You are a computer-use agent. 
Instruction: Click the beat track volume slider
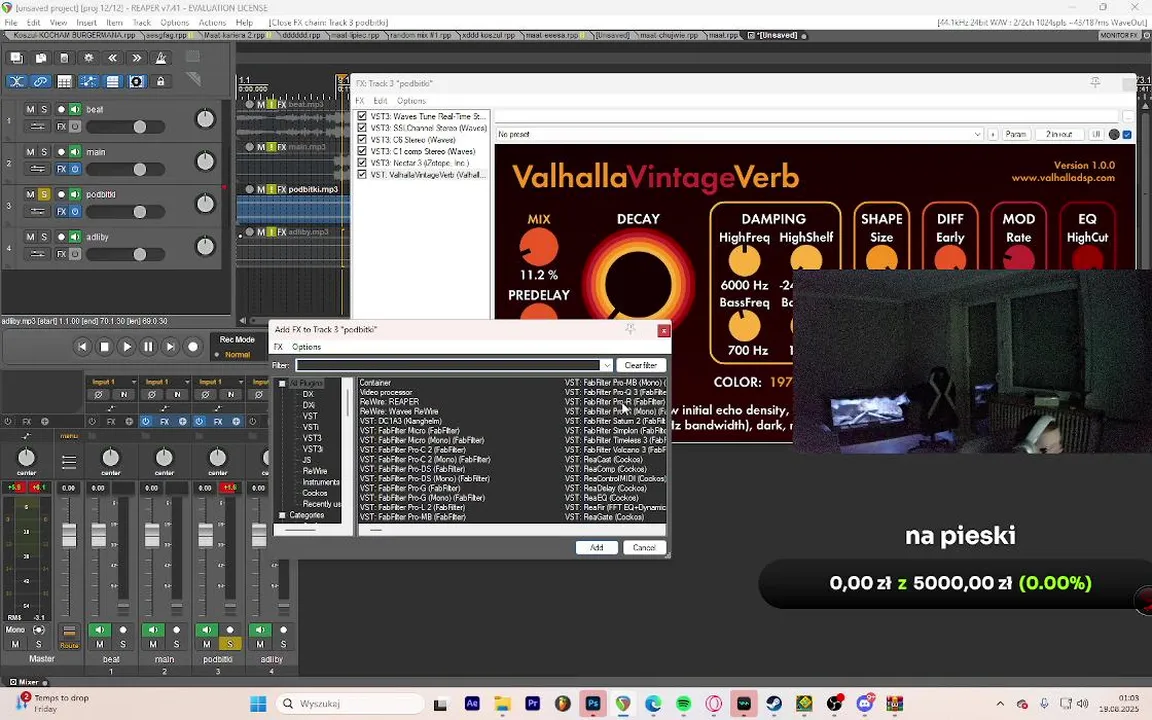(x=126, y=127)
